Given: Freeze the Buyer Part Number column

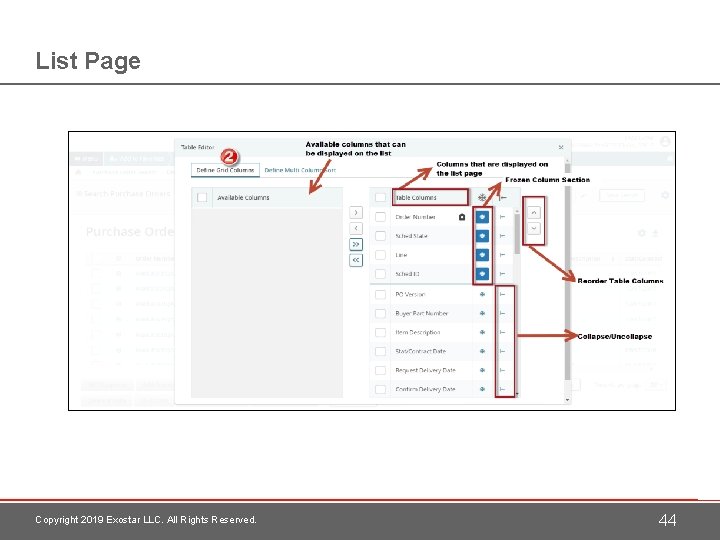Looking at the screenshot, I should click(482, 313).
